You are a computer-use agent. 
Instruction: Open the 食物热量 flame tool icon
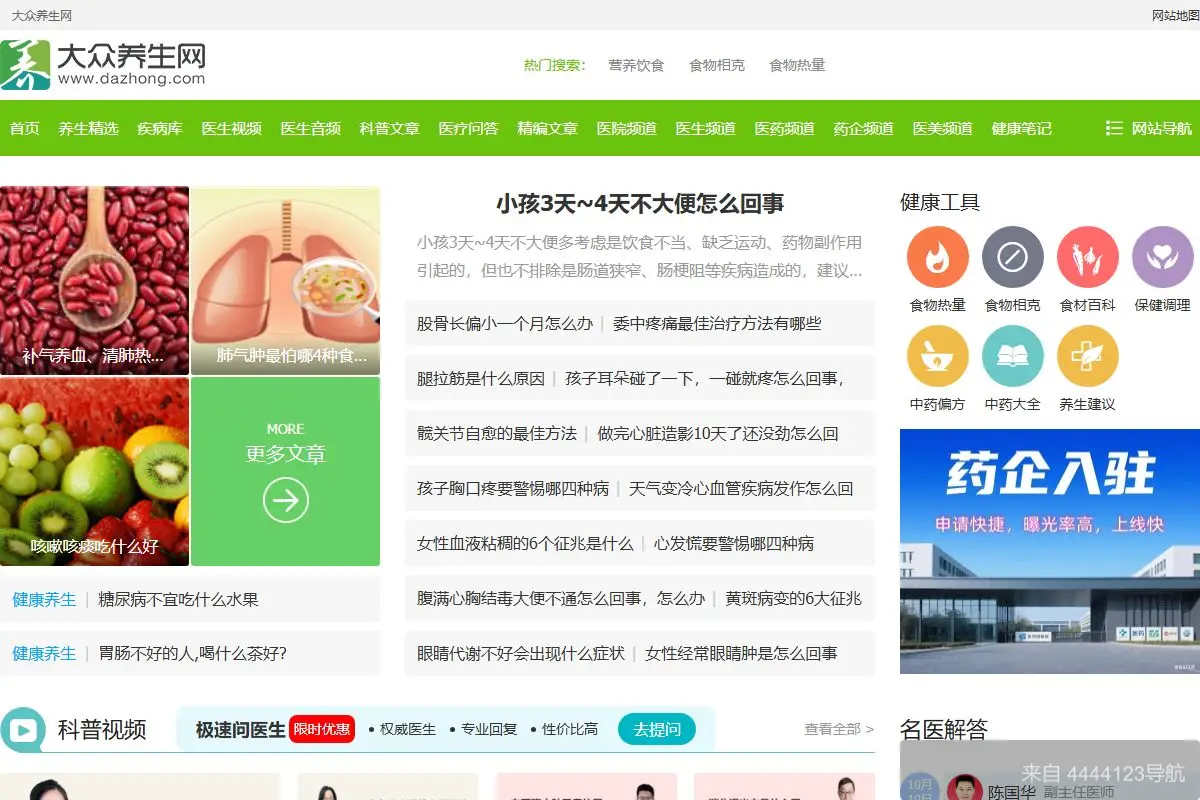pyautogui.click(x=937, y=255)
